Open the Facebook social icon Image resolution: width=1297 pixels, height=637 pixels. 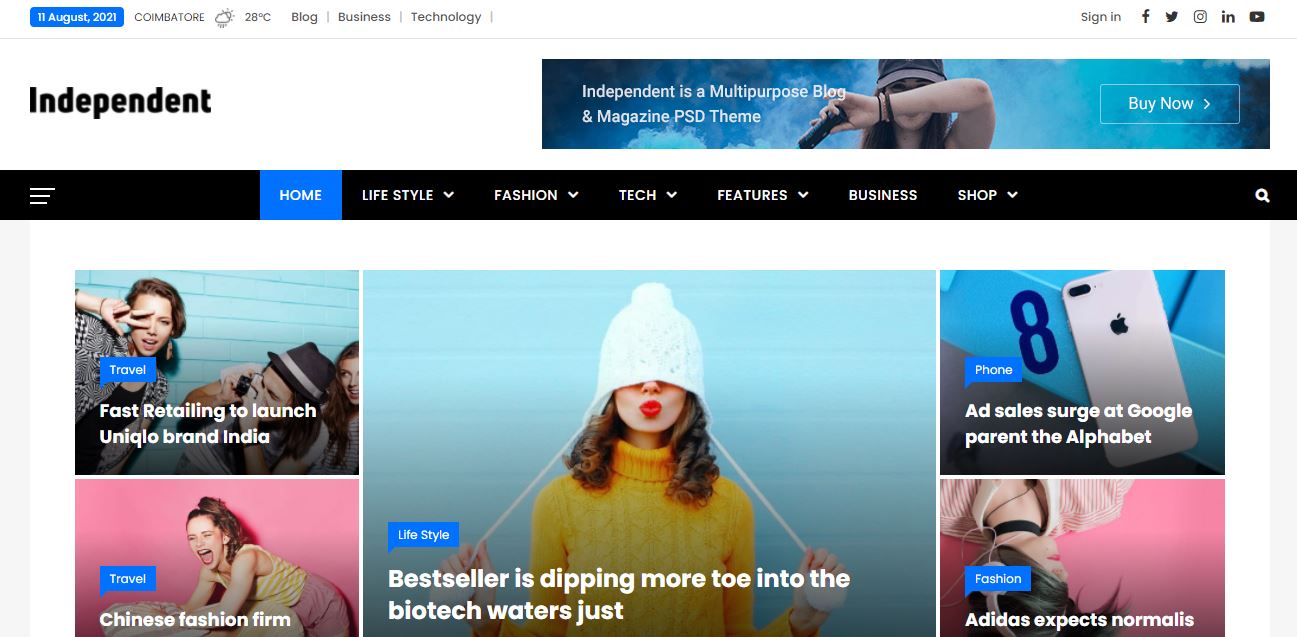(1145, 16)
